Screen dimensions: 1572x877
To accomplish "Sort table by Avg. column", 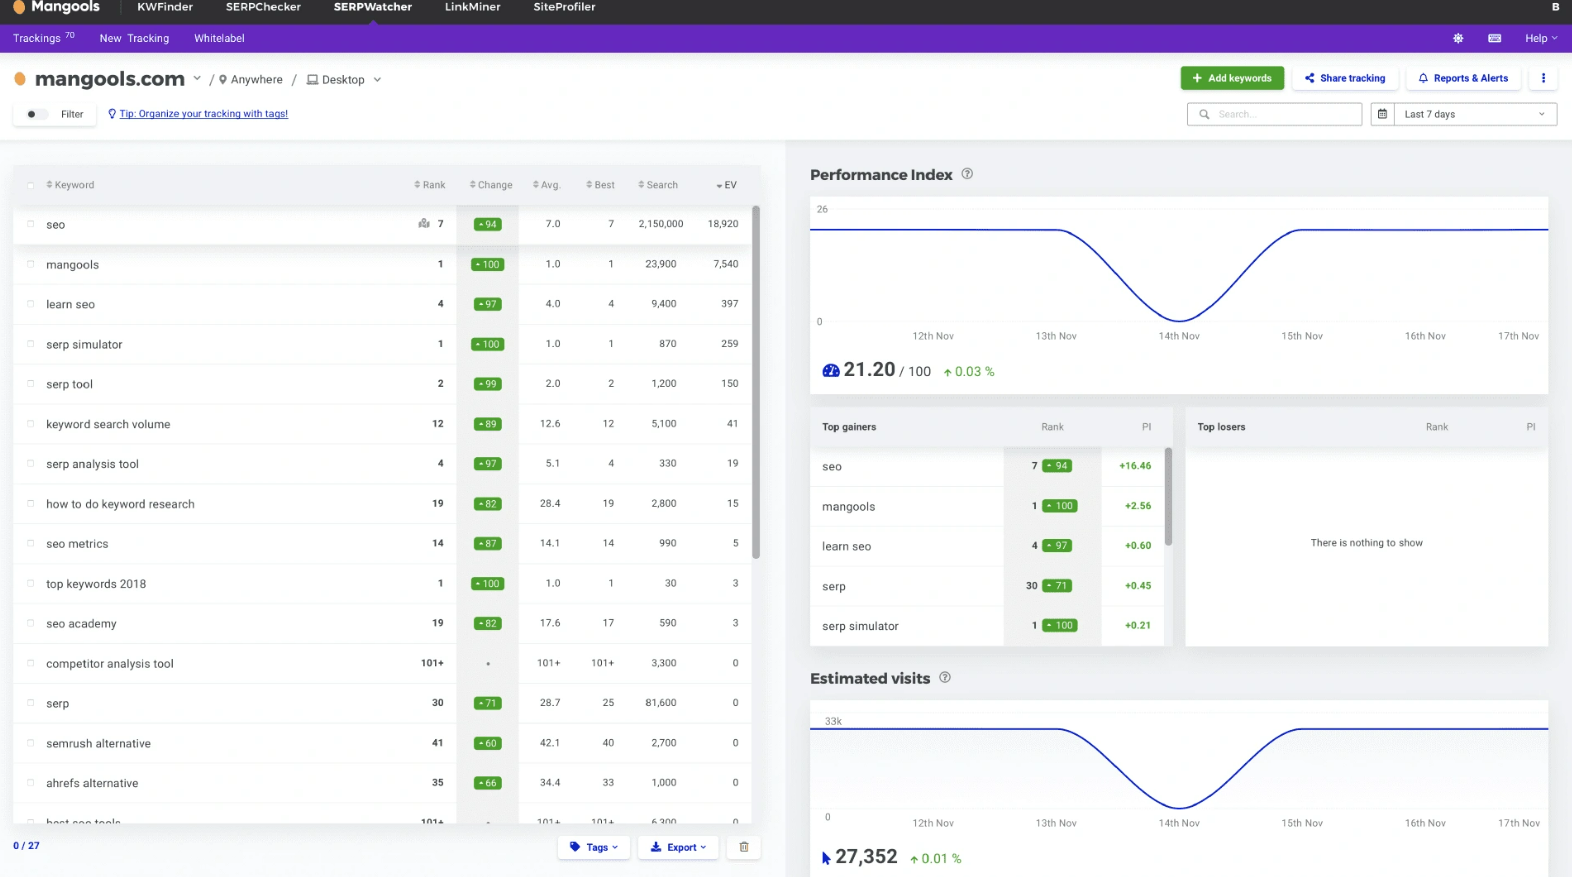I will point(546,185).
